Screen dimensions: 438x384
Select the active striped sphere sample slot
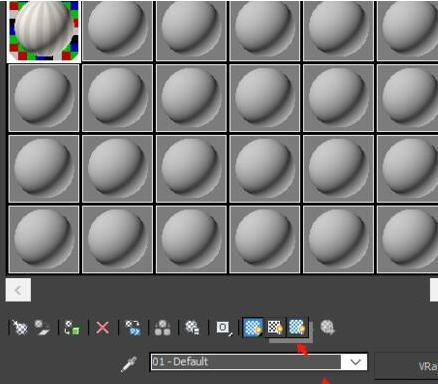click(x=44, y=31)
